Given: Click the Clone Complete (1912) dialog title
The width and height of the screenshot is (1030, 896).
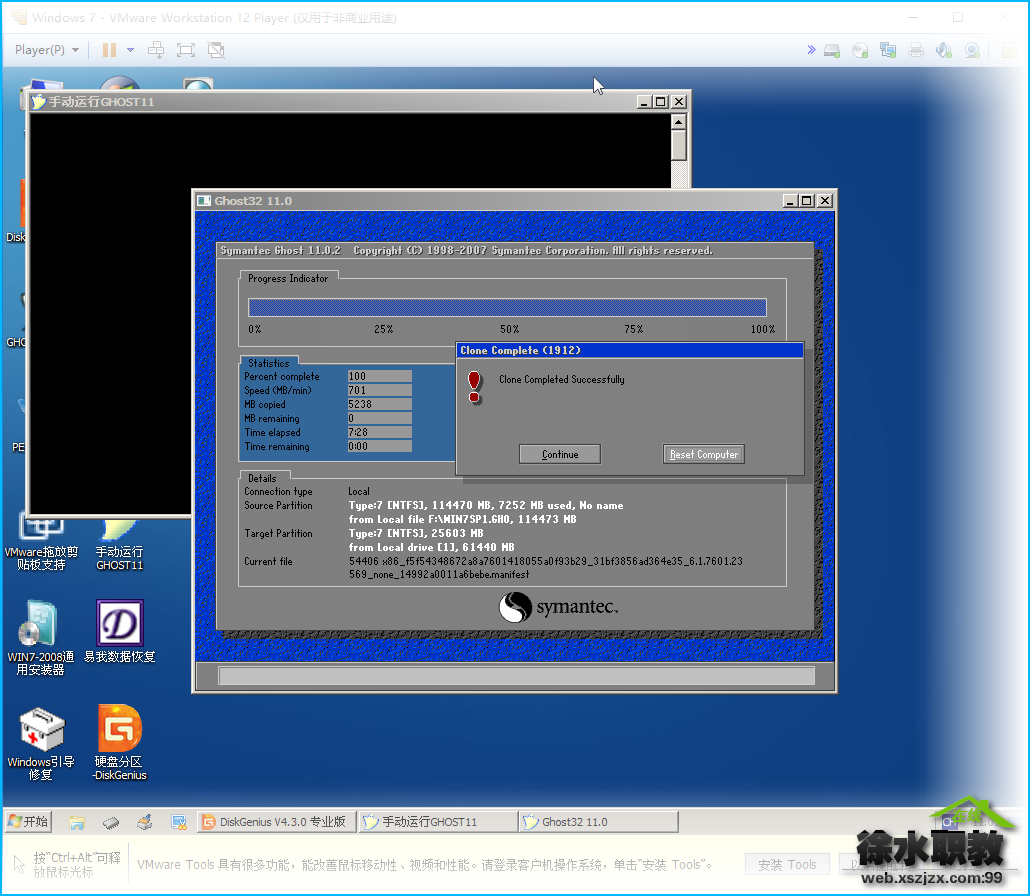Looking at the screenshot, I should coord(520,351).
